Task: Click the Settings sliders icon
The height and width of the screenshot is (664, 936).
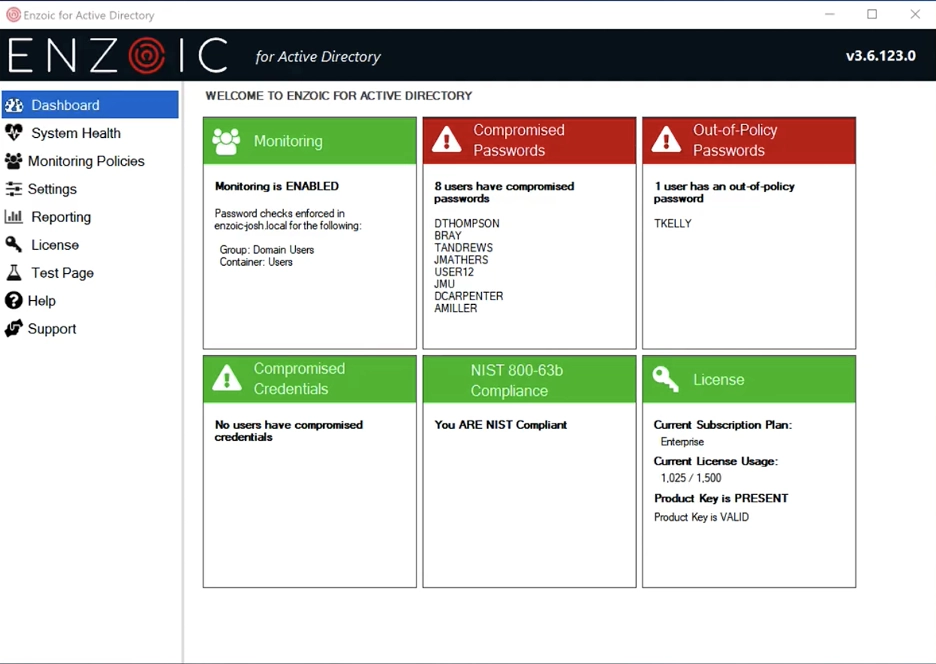Action: 14,188
